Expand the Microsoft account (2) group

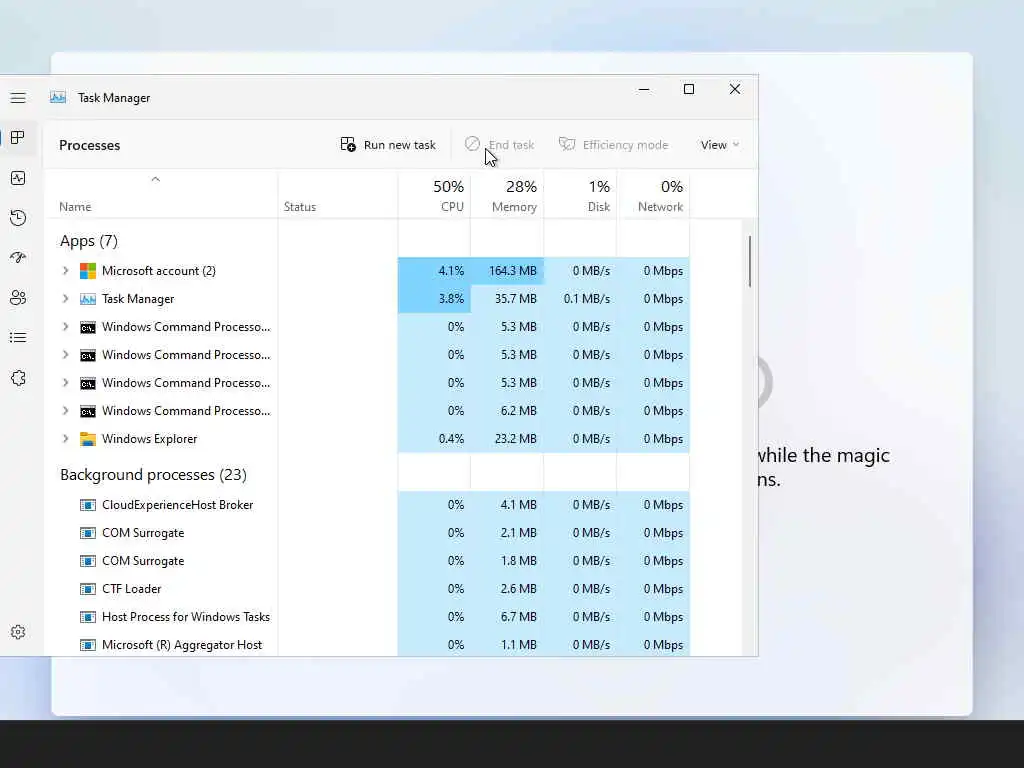coord(65,270)
